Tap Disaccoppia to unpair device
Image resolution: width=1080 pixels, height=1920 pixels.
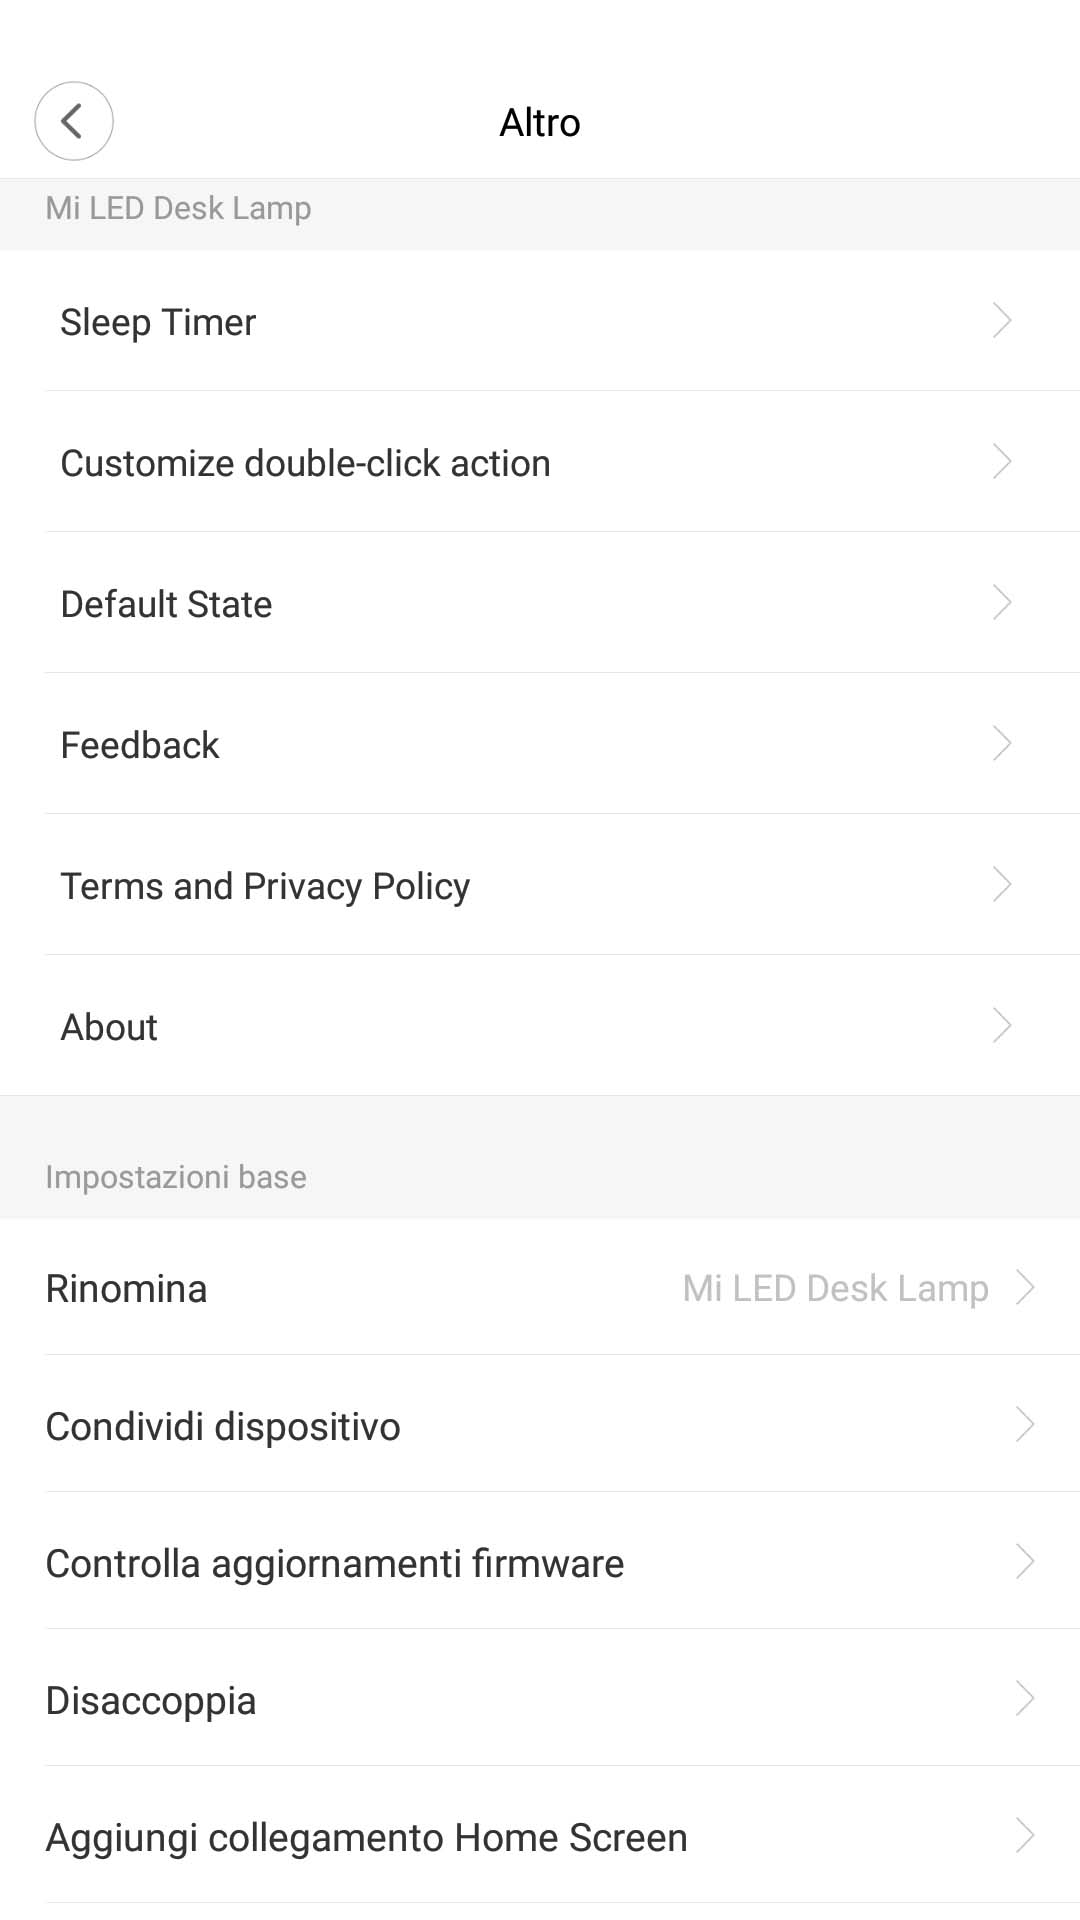point(151,1700)
